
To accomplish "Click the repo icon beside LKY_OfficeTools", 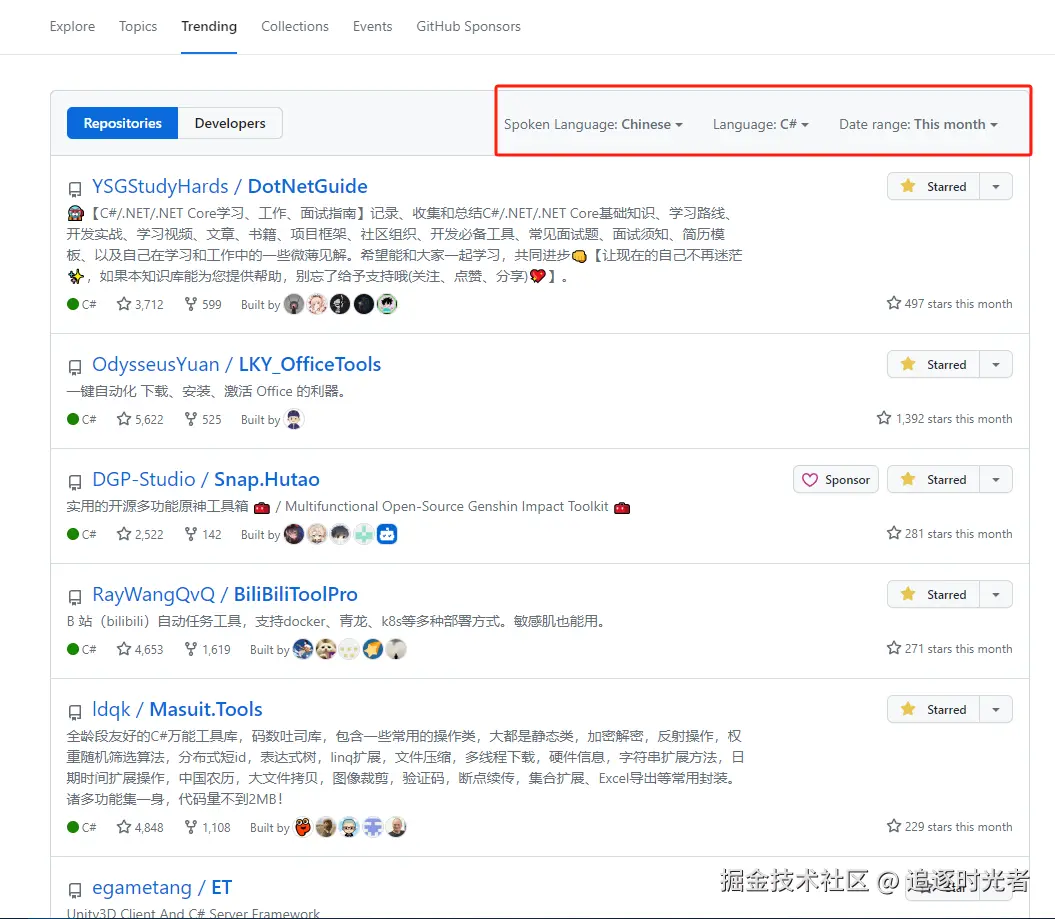I will 75,367.
